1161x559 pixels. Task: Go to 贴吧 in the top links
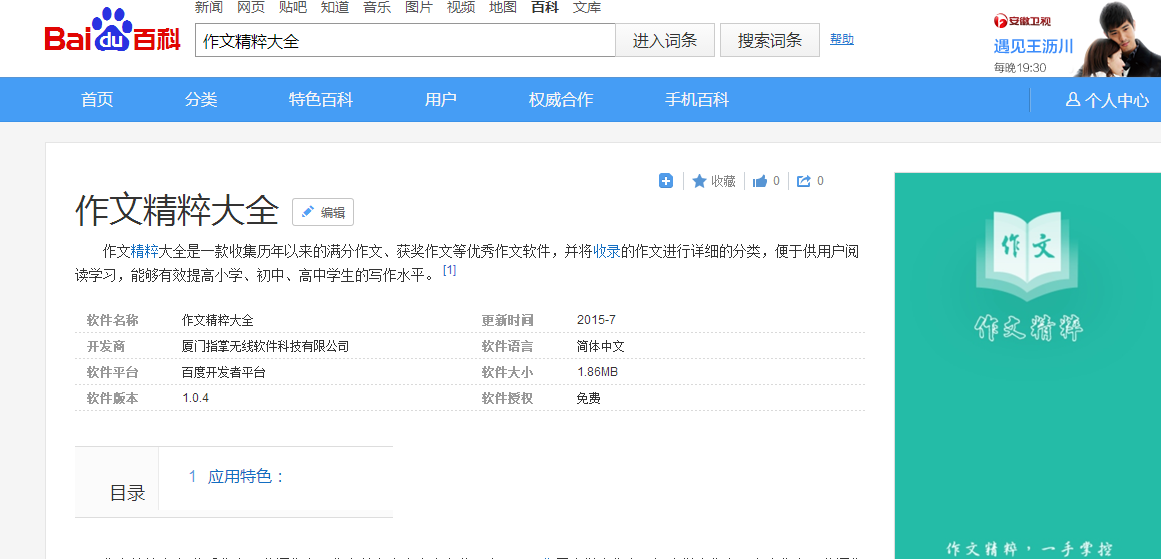point(293,7)
